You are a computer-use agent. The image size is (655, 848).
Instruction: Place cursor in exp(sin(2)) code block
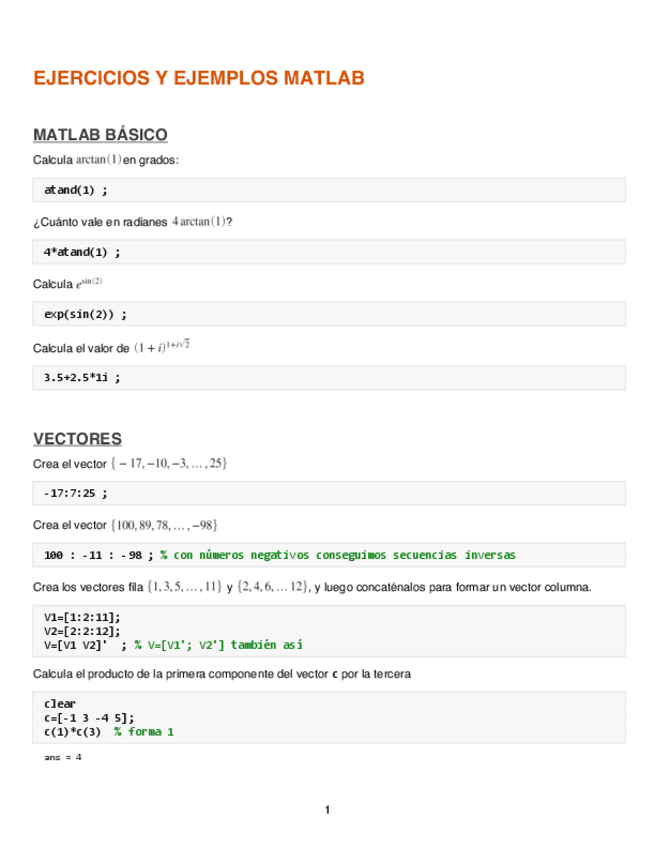[86, 314]
